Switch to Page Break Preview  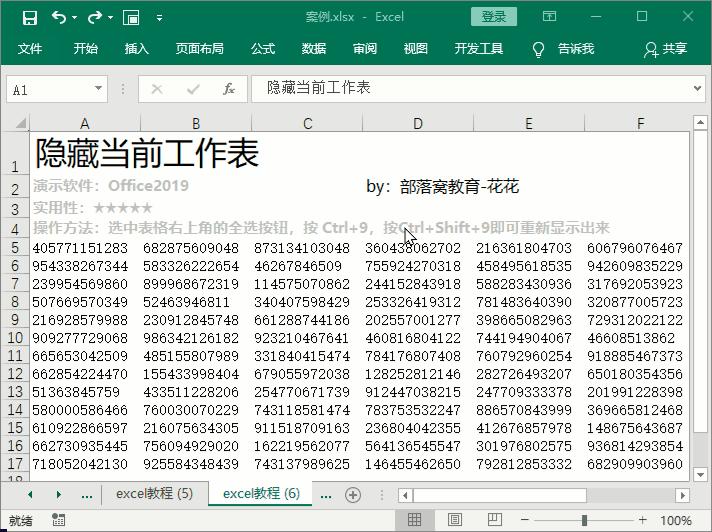(495, 520)
